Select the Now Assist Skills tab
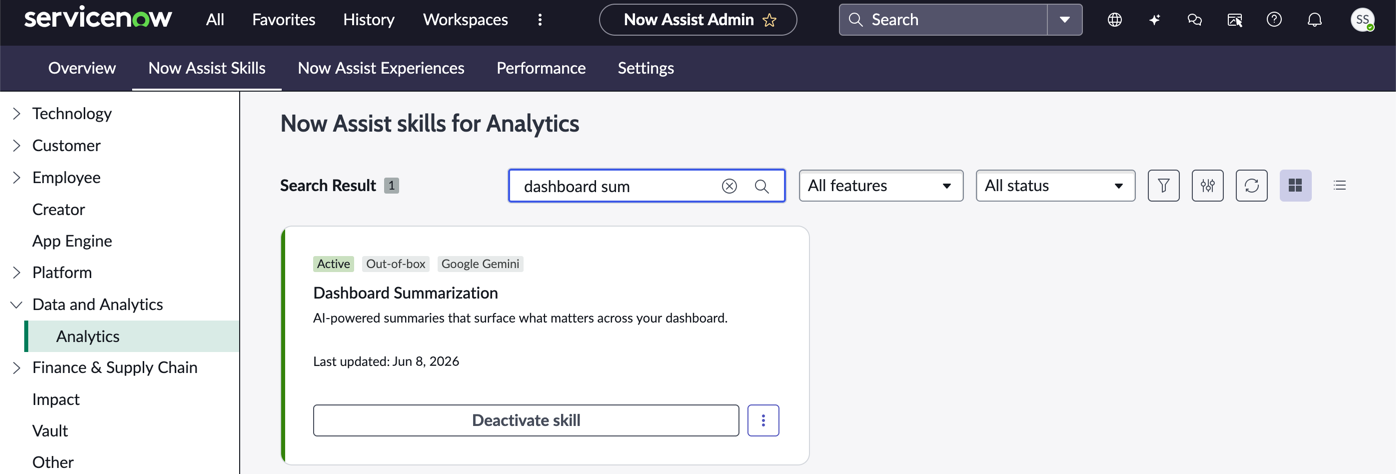The width and height of the screenshot is (1396, 474). [x=207, y=68]
